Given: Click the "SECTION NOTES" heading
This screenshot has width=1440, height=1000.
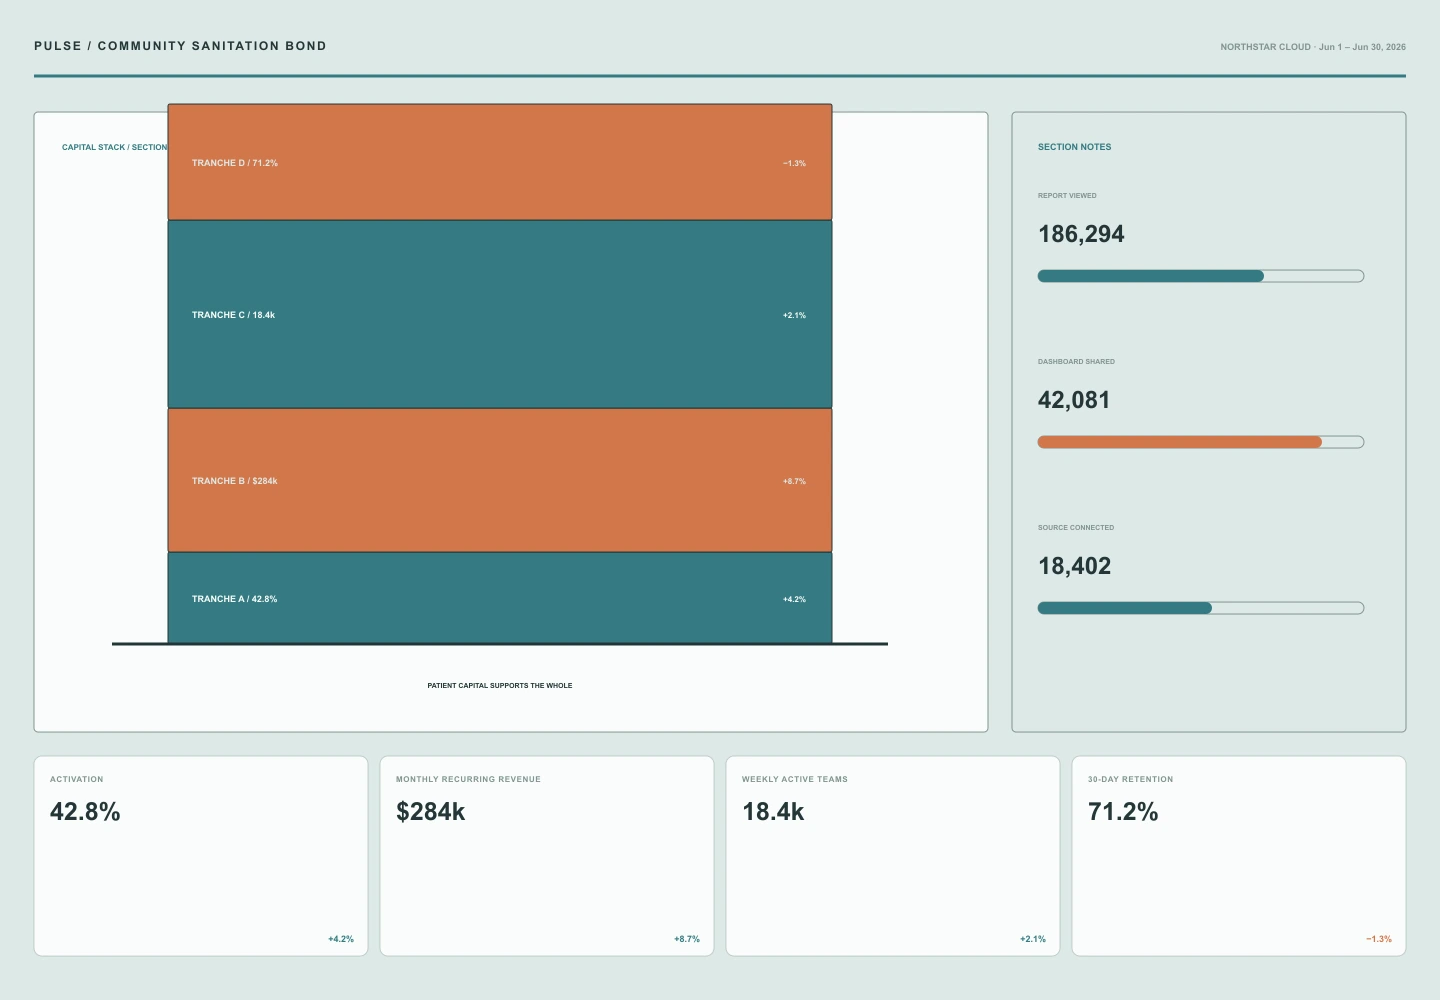Looking at the screenshot, I should 1074,147.
